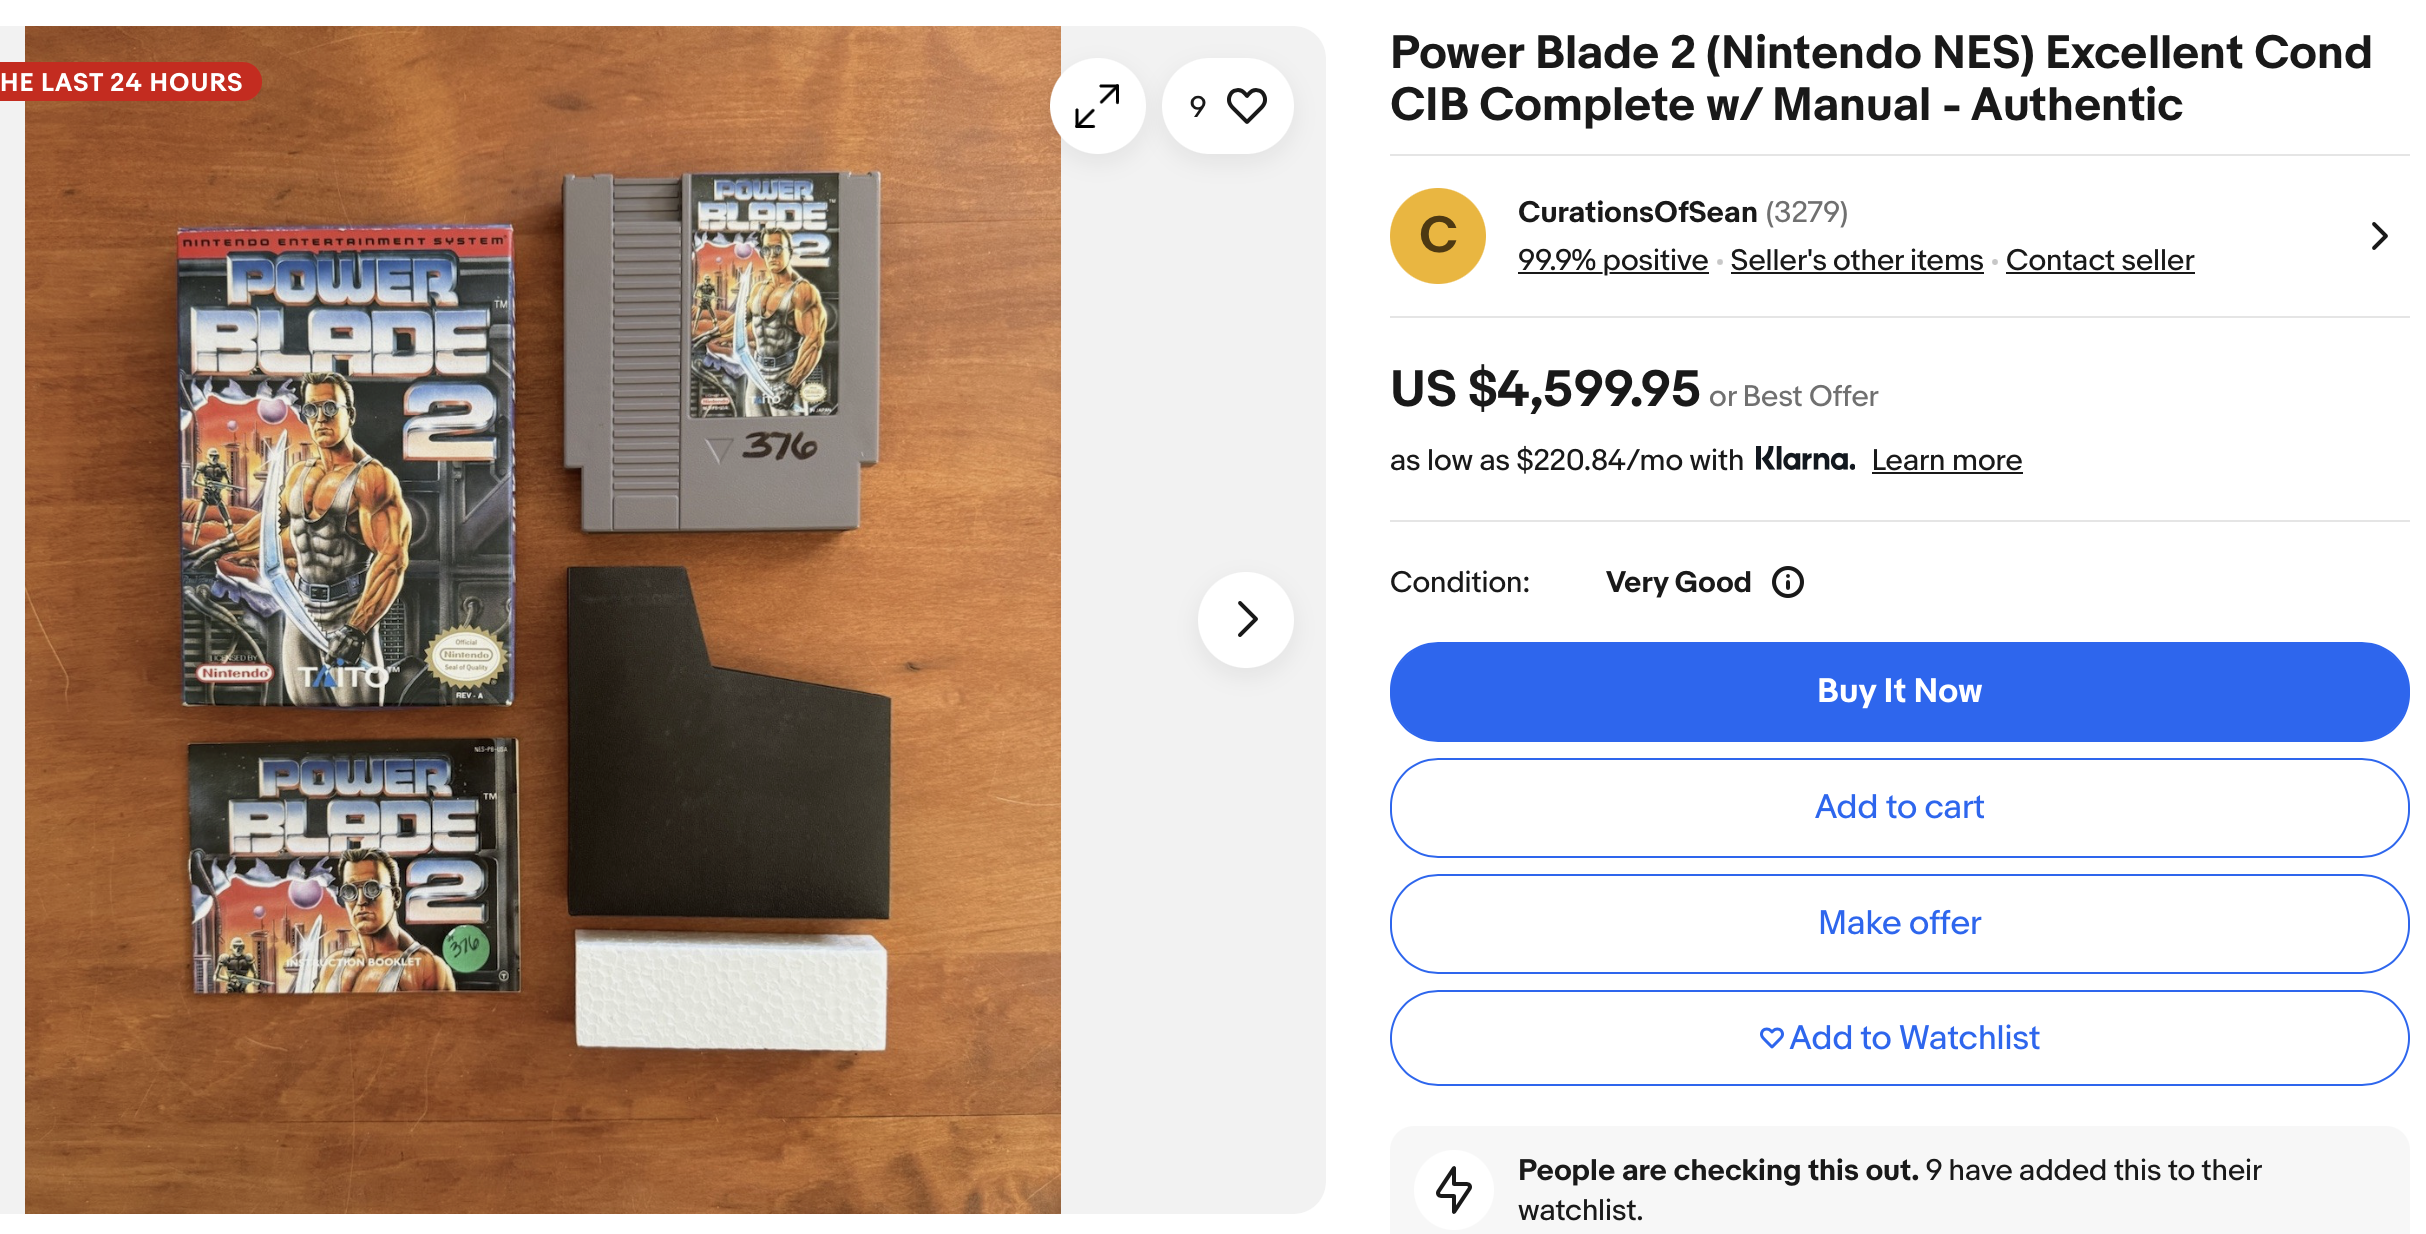The image size is (2426, 1234).
Task: Open Klarna Learn more link
Action: (x=1946, y=460)
